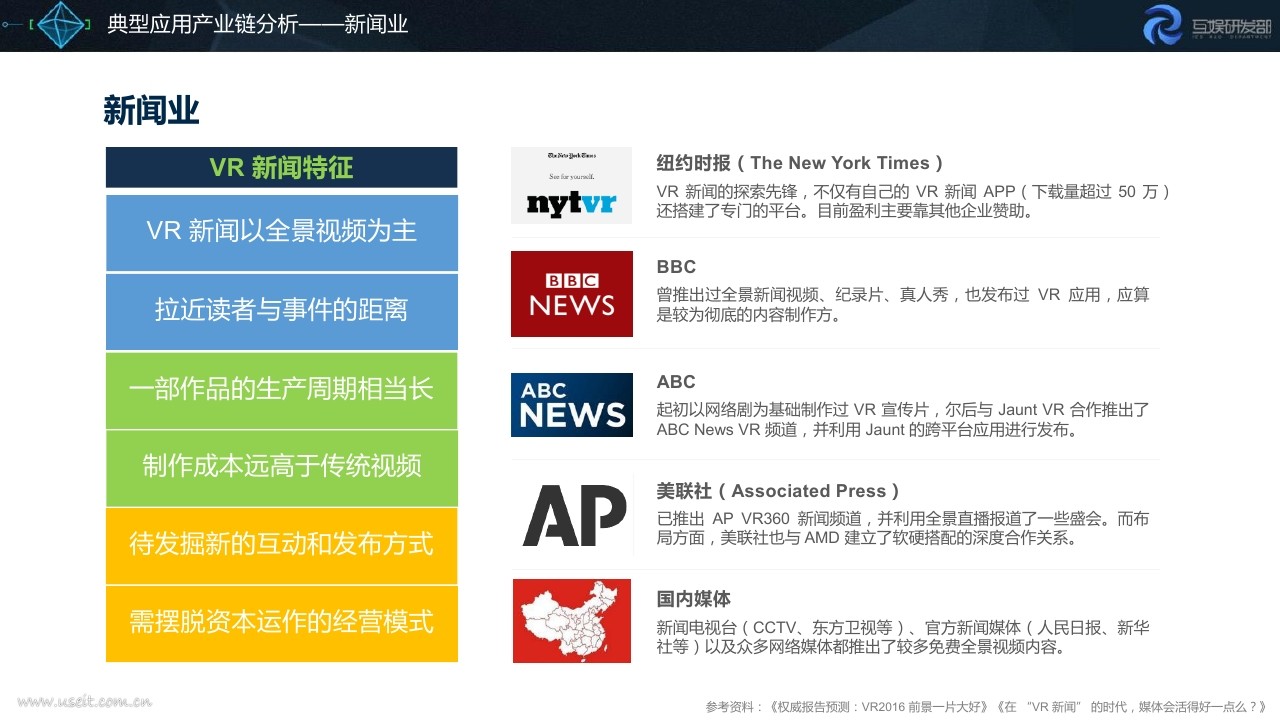1280x720 pixels.
Task: Click the New York Times description paragraph
Action: pos(913,201)
